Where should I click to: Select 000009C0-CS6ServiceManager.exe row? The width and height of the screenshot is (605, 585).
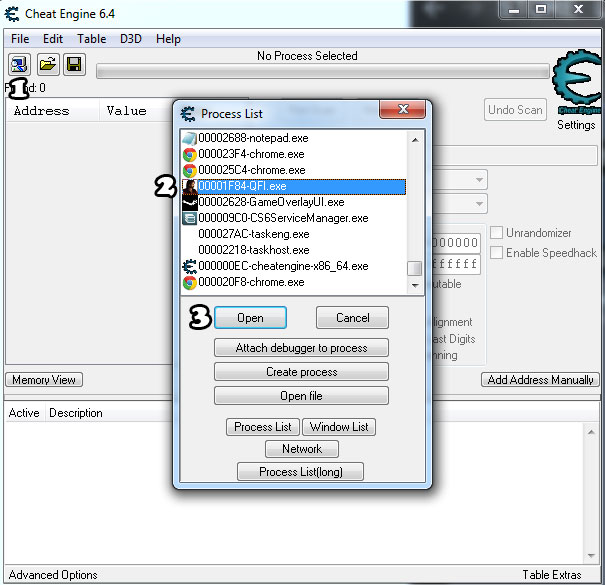pyautogui.click(x=294, y=218)
